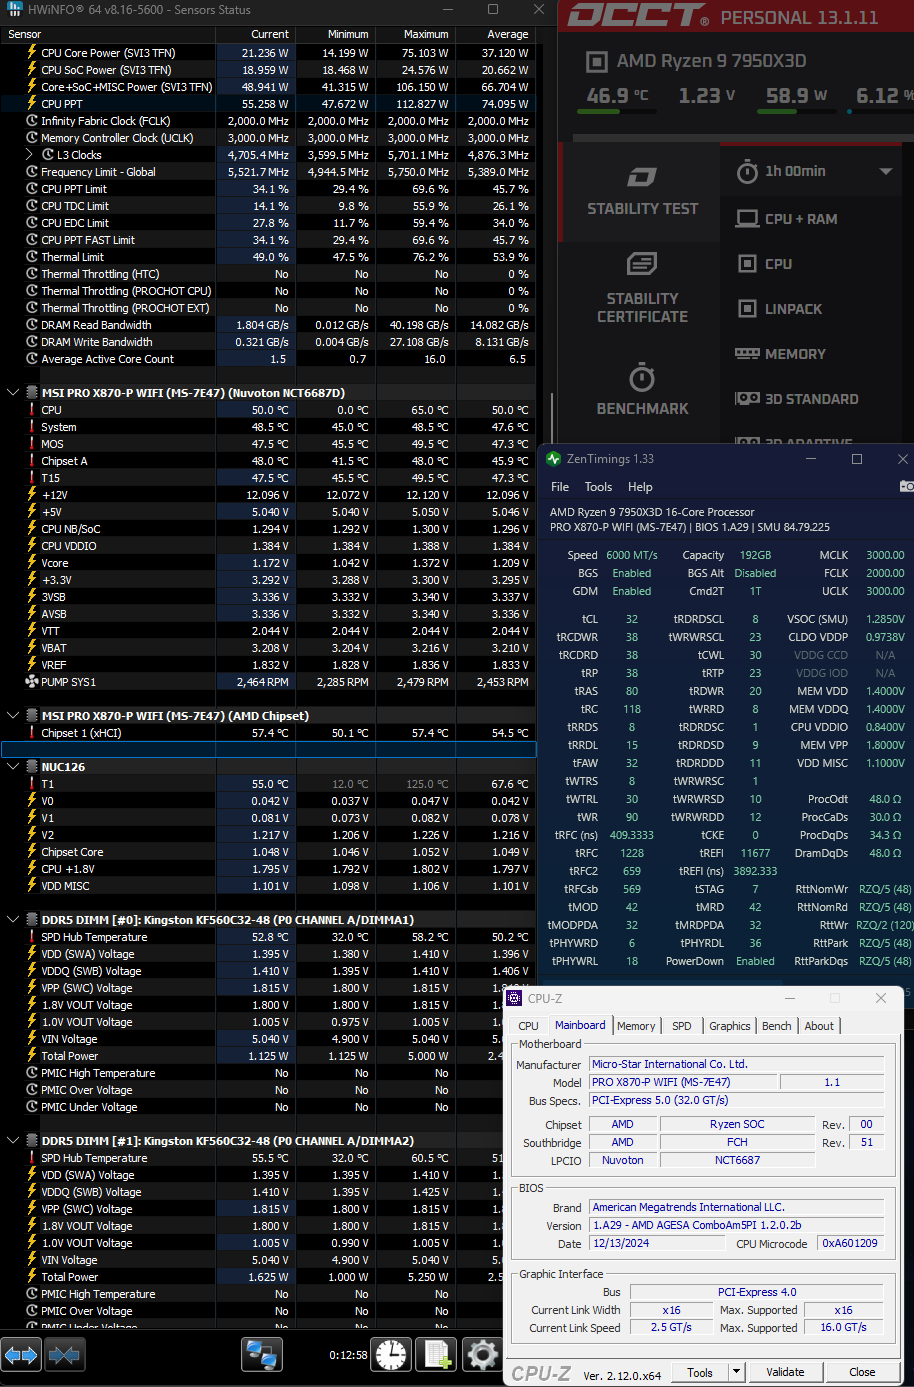Viewport: 914px width, 1387px height.
Task: Click the expand columns blue arrows icon
Action: [21, 1355]
